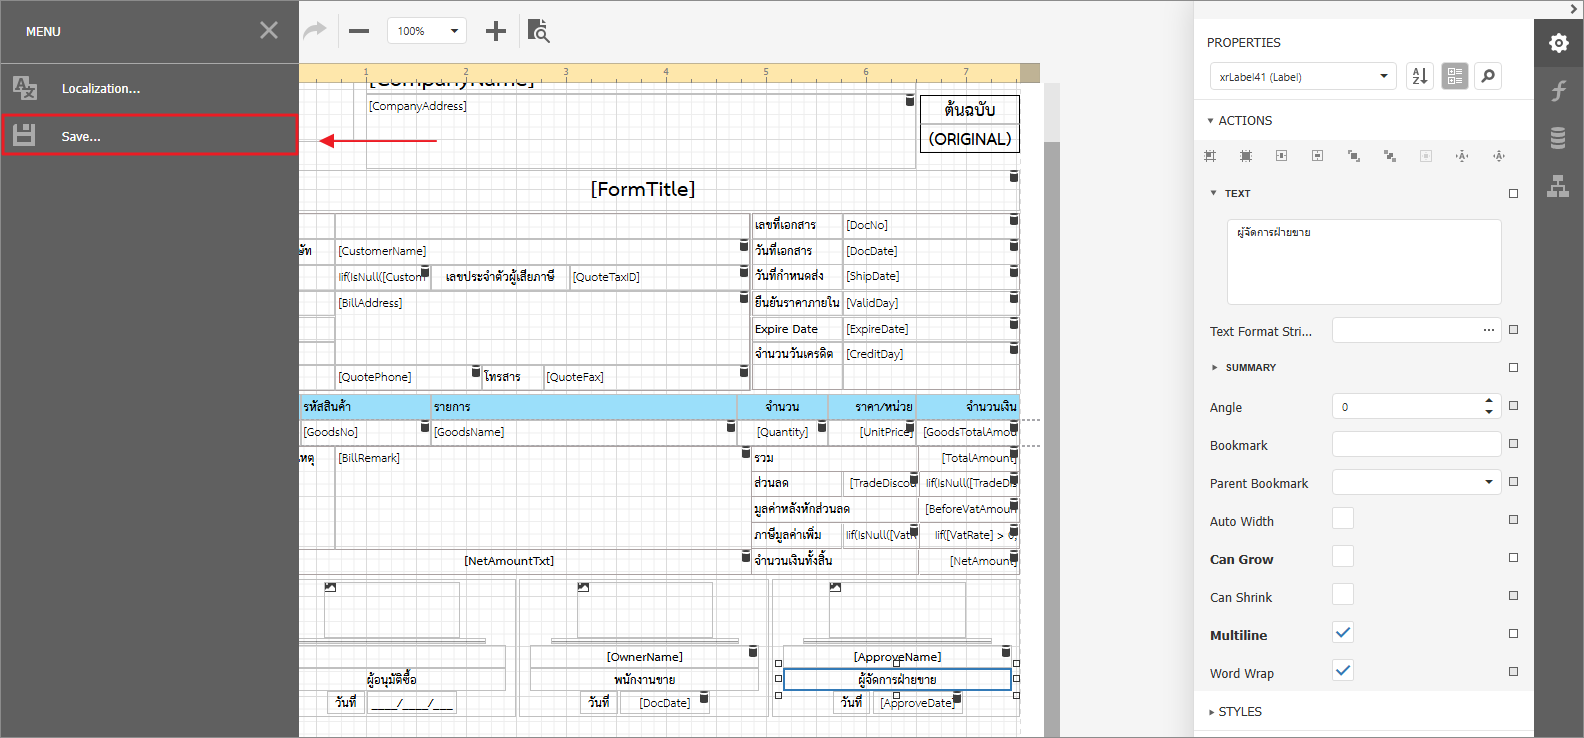Click the Text Format String ellipsis button
The width and height of the screenshot is (1584, 738).
click(x=1488, y=330)
